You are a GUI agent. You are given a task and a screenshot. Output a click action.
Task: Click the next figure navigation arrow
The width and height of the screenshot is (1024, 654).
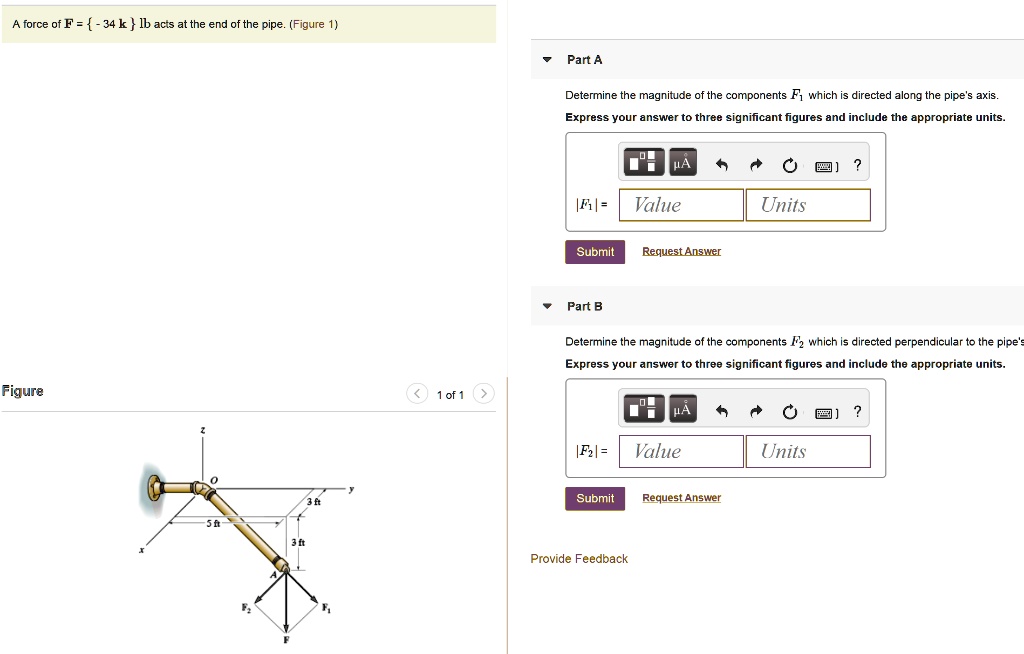[483, 393]
